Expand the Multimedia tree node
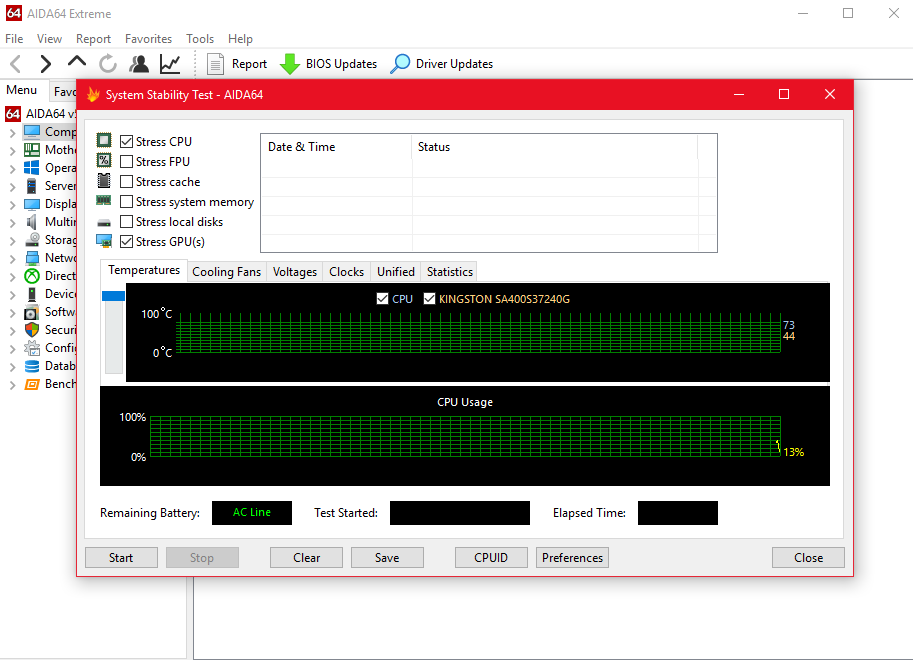This screenshot has width=913, height=660. click(12, 223)
